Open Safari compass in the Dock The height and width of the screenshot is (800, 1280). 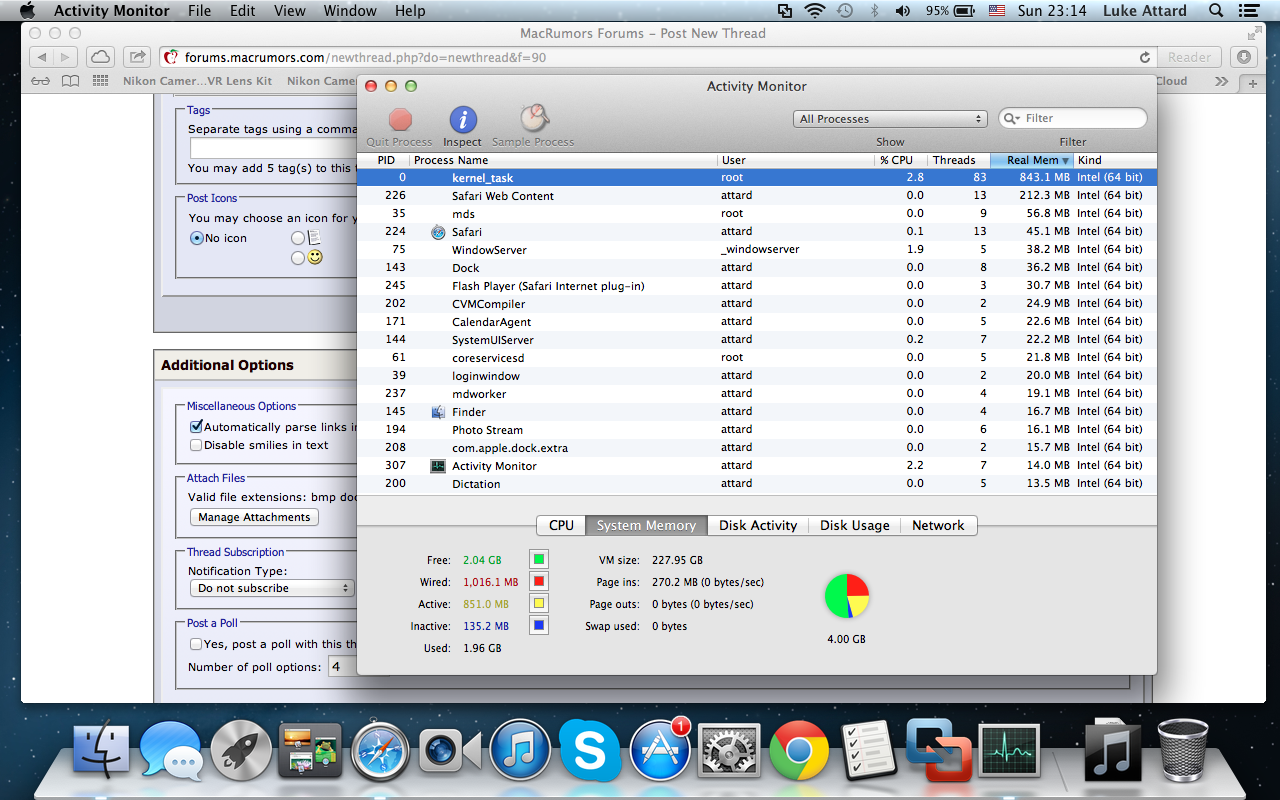click(380, 751)
